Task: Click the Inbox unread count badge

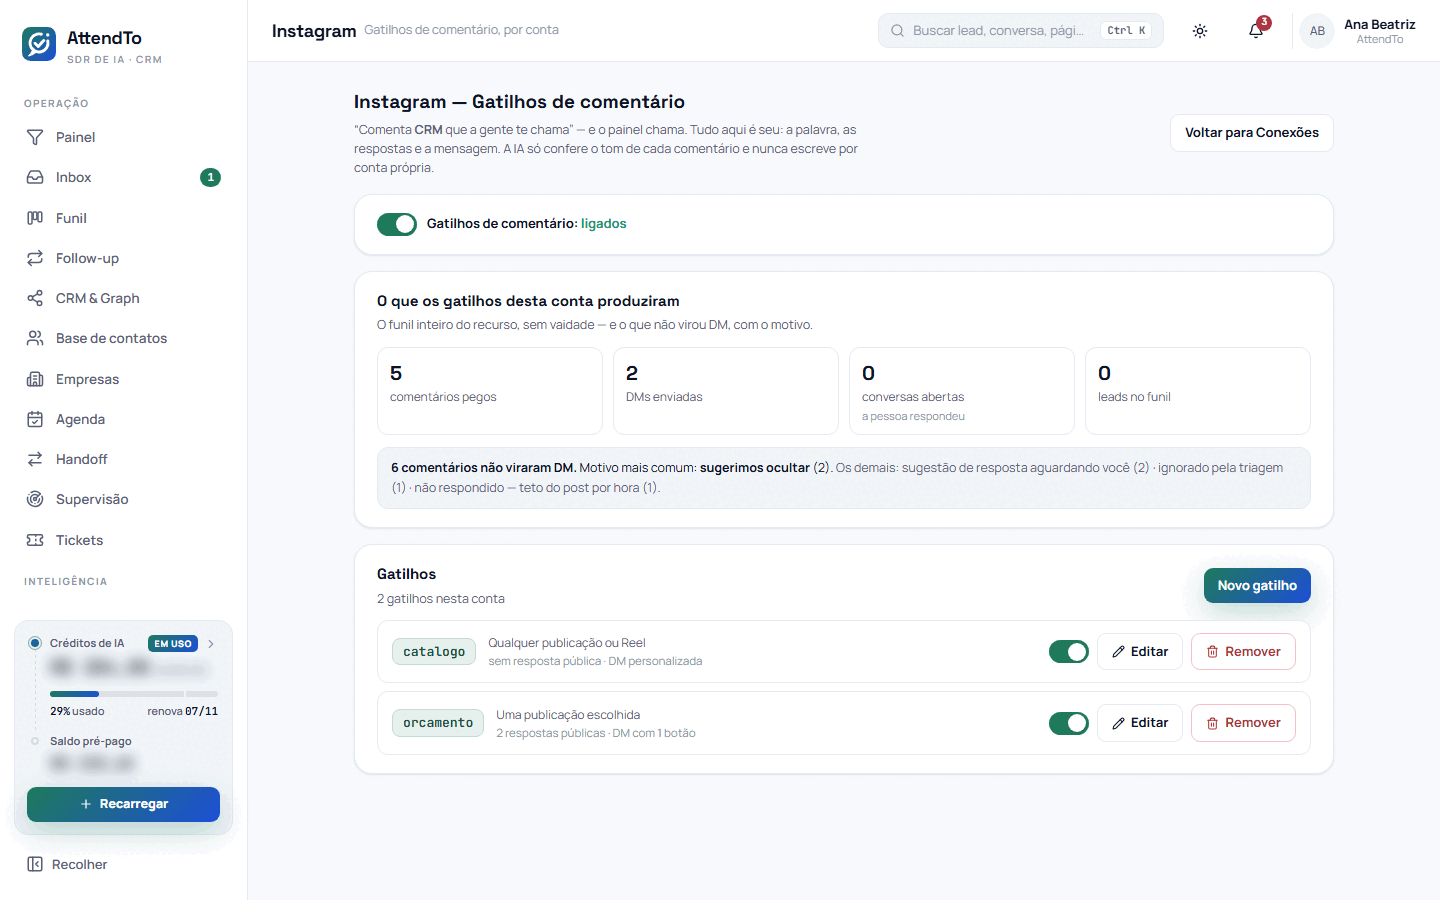Action: (210, 177)
